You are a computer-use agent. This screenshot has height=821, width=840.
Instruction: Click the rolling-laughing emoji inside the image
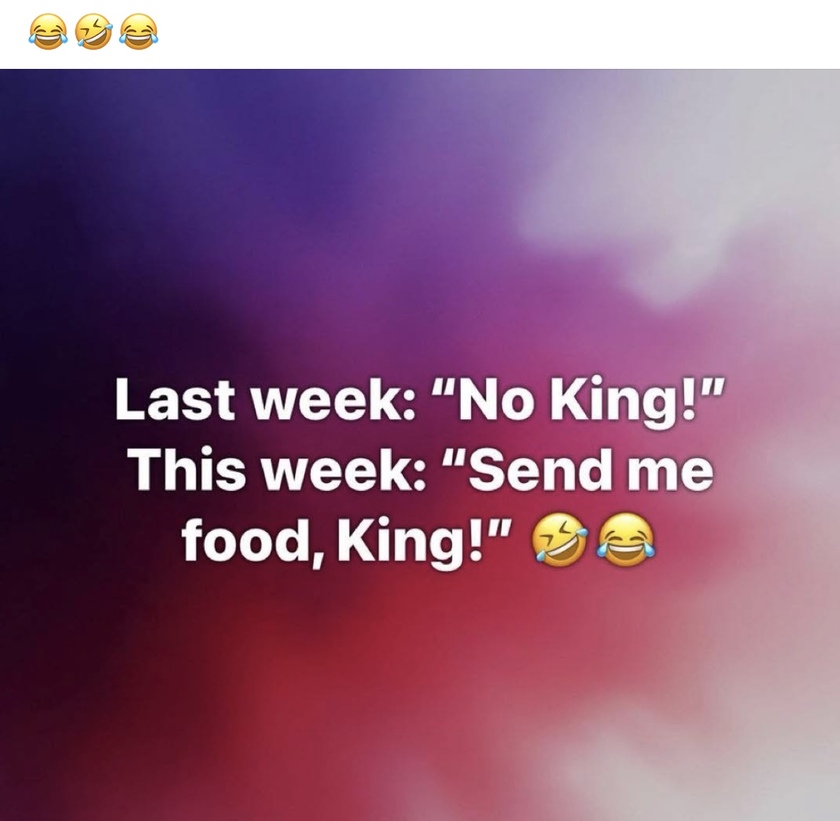560,540
